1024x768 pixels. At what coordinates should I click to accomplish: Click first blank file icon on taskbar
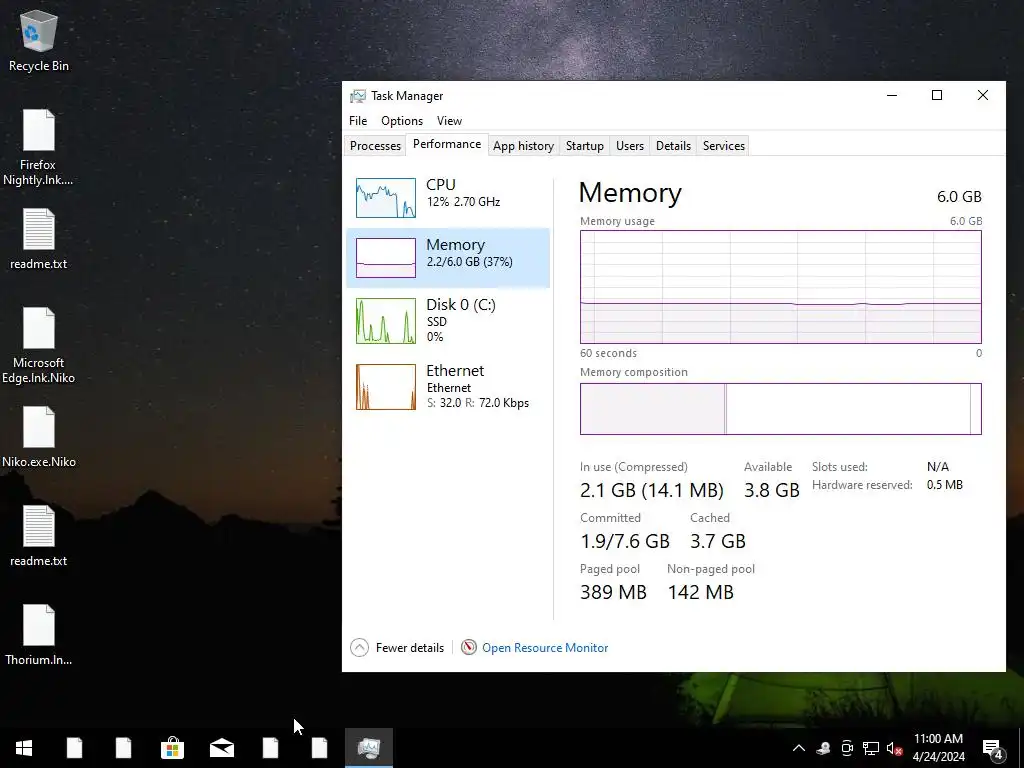point(74,748)
